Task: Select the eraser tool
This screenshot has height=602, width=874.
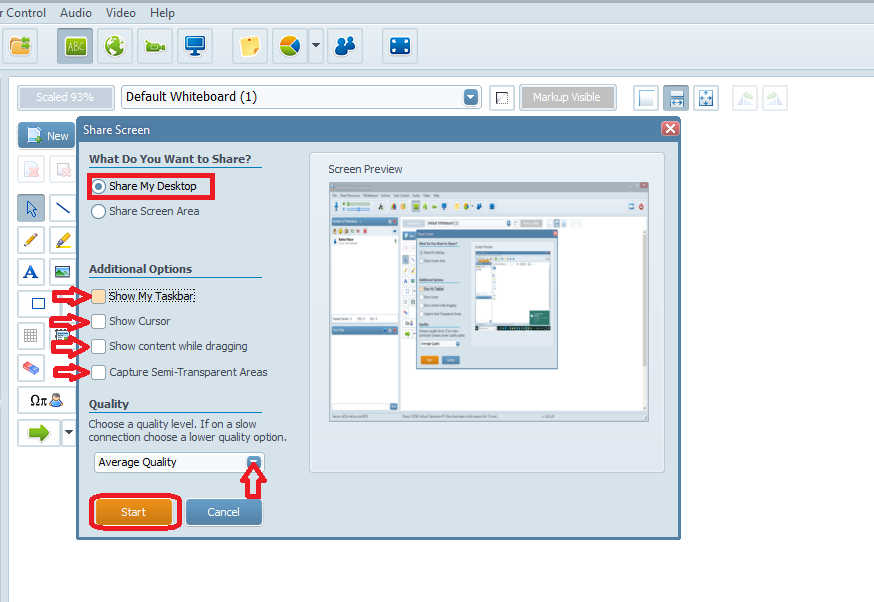Action: [x=30, y=368]
